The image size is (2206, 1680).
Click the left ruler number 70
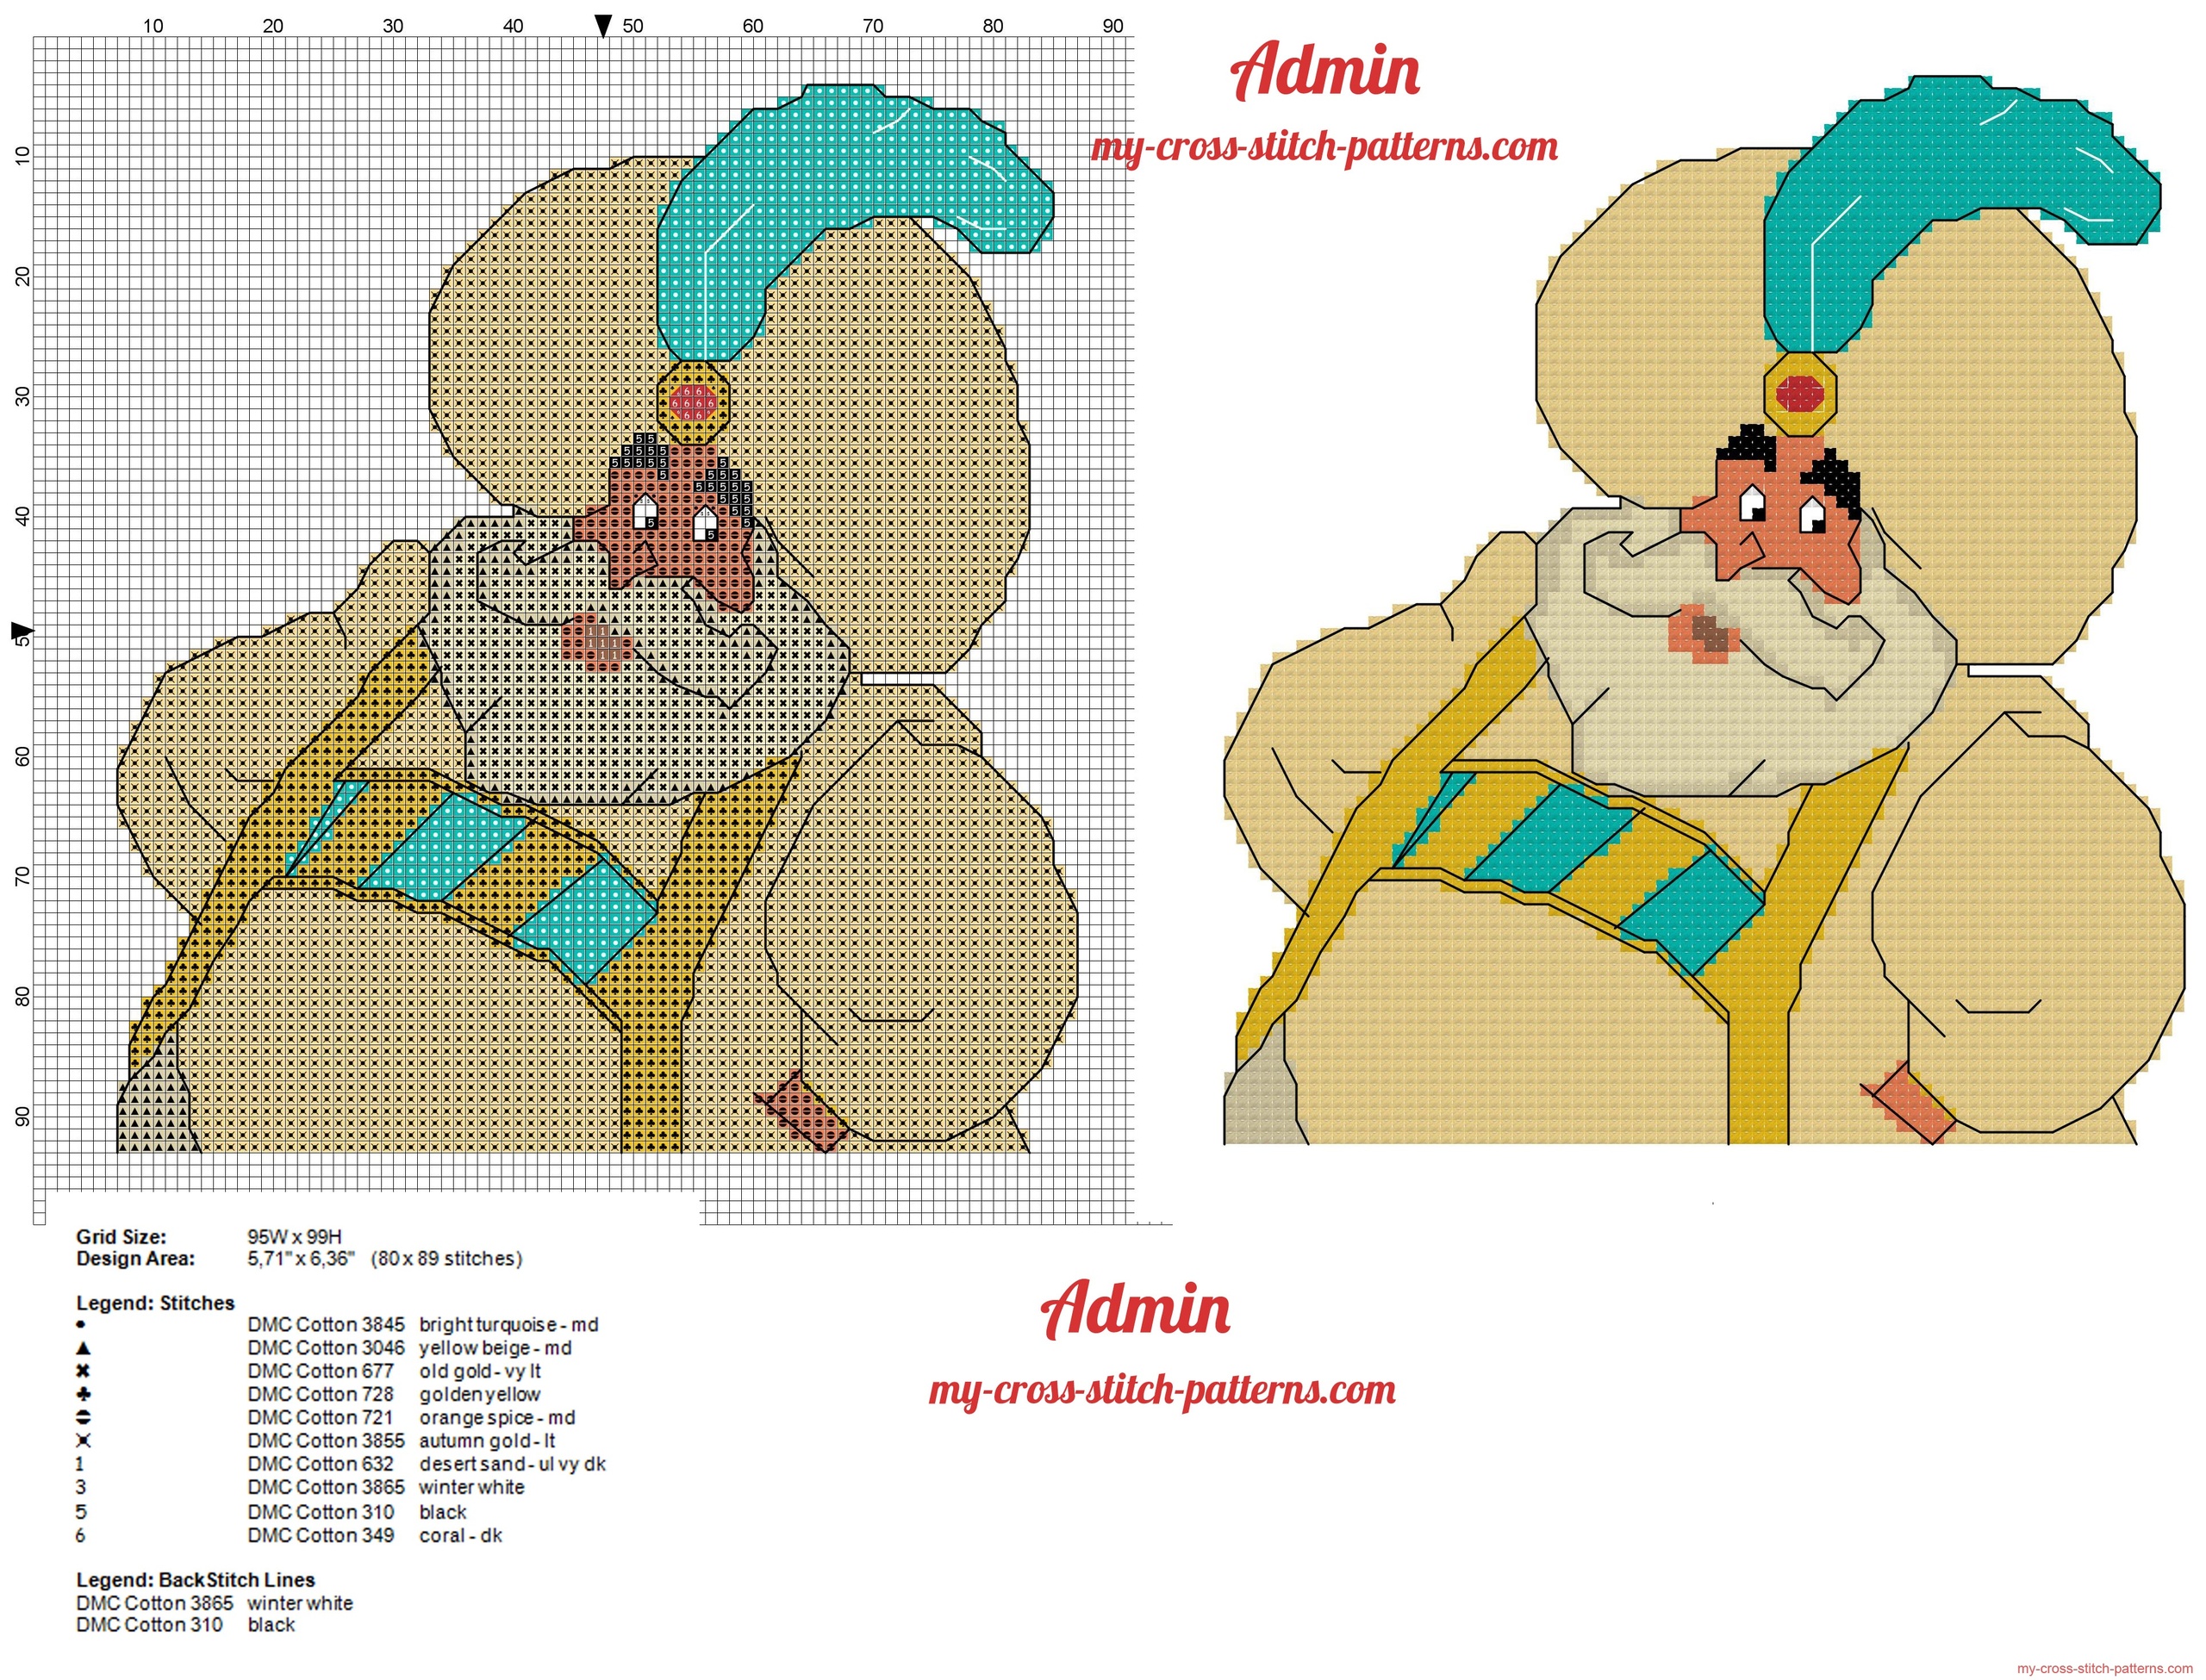click(x=22, y=877)
